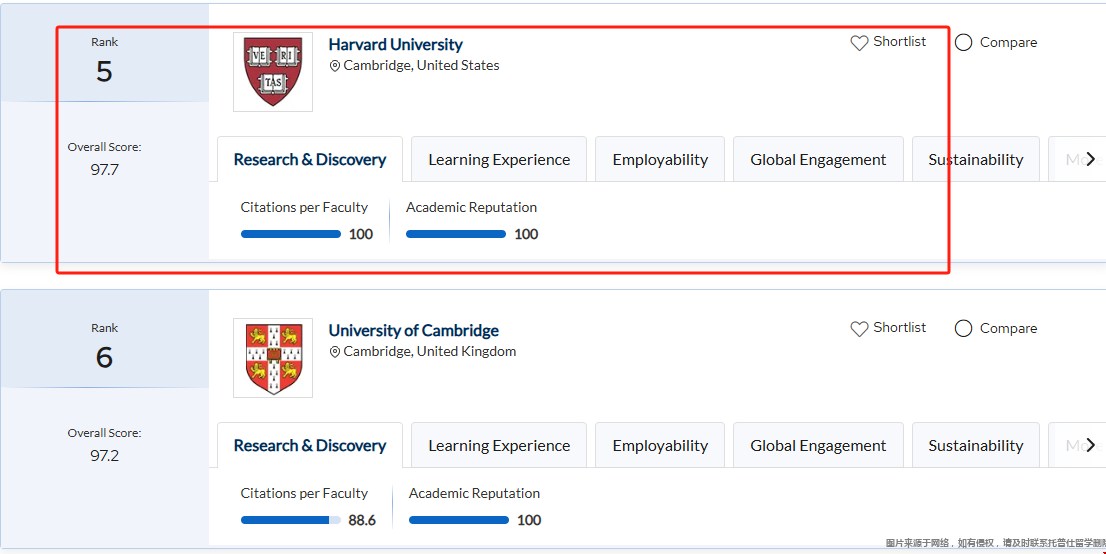Select Harvard's Research & Discovery tab
1106x554 pixels.
pos(310,160)
